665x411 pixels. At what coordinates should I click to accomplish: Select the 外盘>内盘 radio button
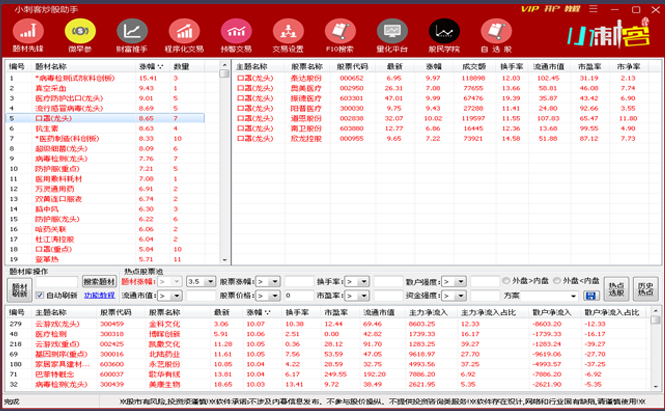(x=506, y=281)
